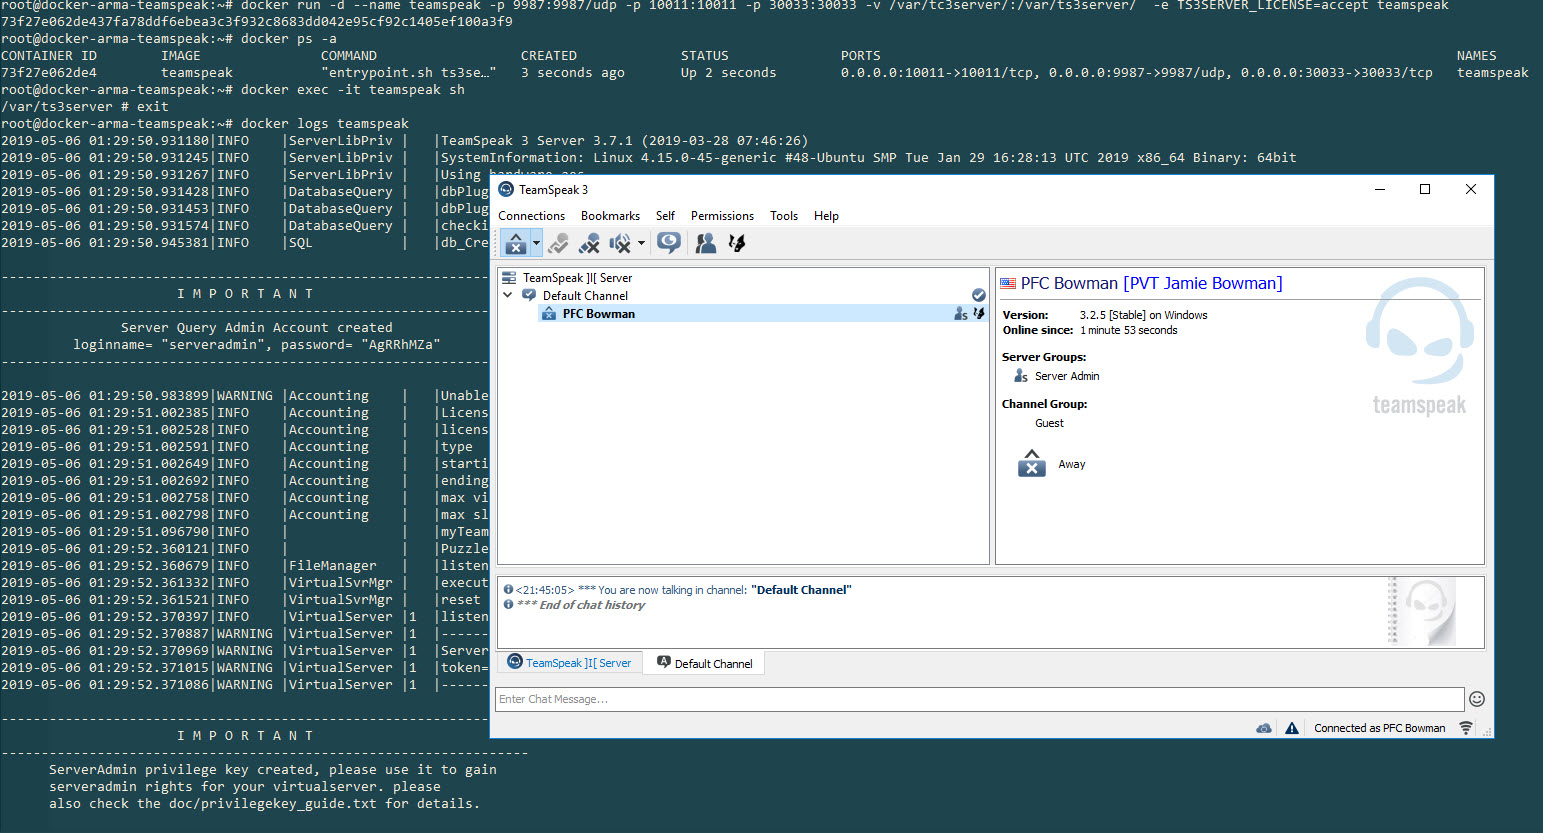1543x833 pixels.
Task: Click the emoji smiley icon
Action: pyautogui.click(x=1477, y=699)
